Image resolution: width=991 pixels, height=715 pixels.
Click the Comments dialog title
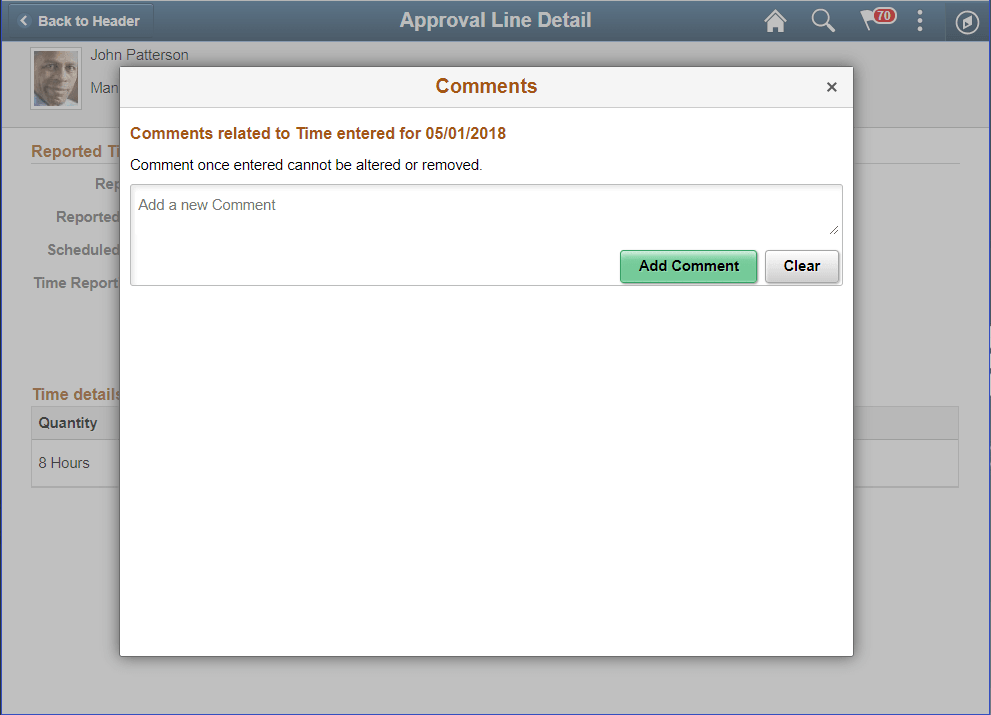tap(486, 86)
